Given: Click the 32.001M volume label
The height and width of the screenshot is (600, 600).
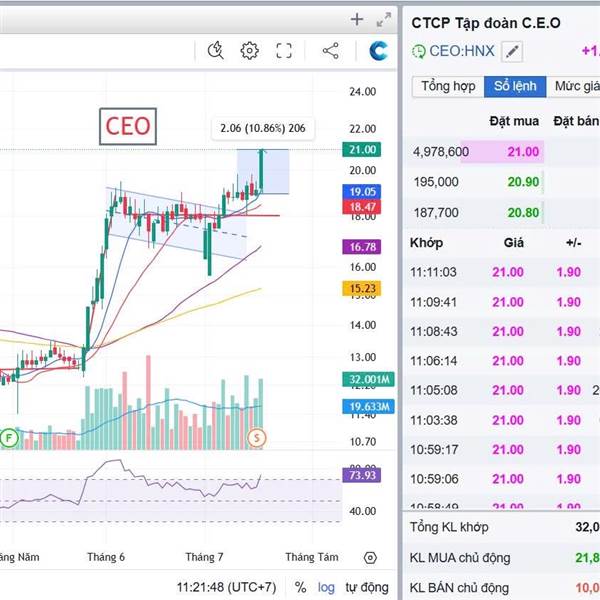Looking at the screenshot, I should 368,379.
